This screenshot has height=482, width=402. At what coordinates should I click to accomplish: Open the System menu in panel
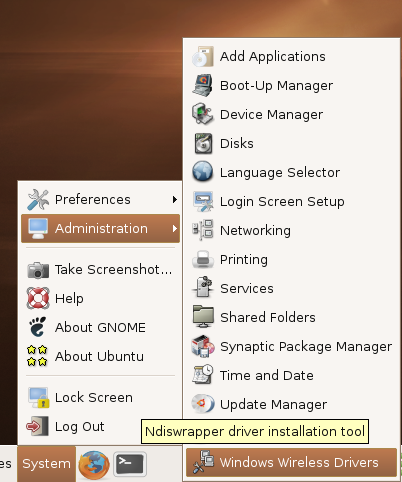46,464
